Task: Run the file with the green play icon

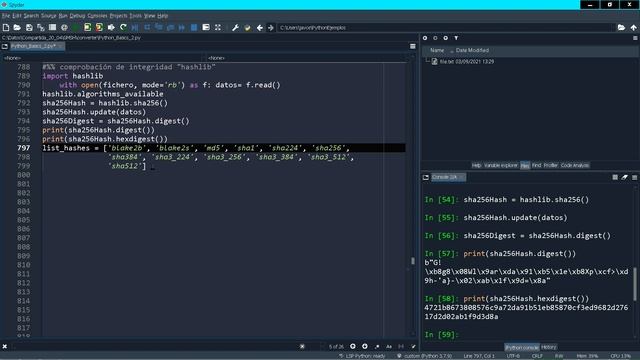Action: pyautogui.click(x=76, y=27)
